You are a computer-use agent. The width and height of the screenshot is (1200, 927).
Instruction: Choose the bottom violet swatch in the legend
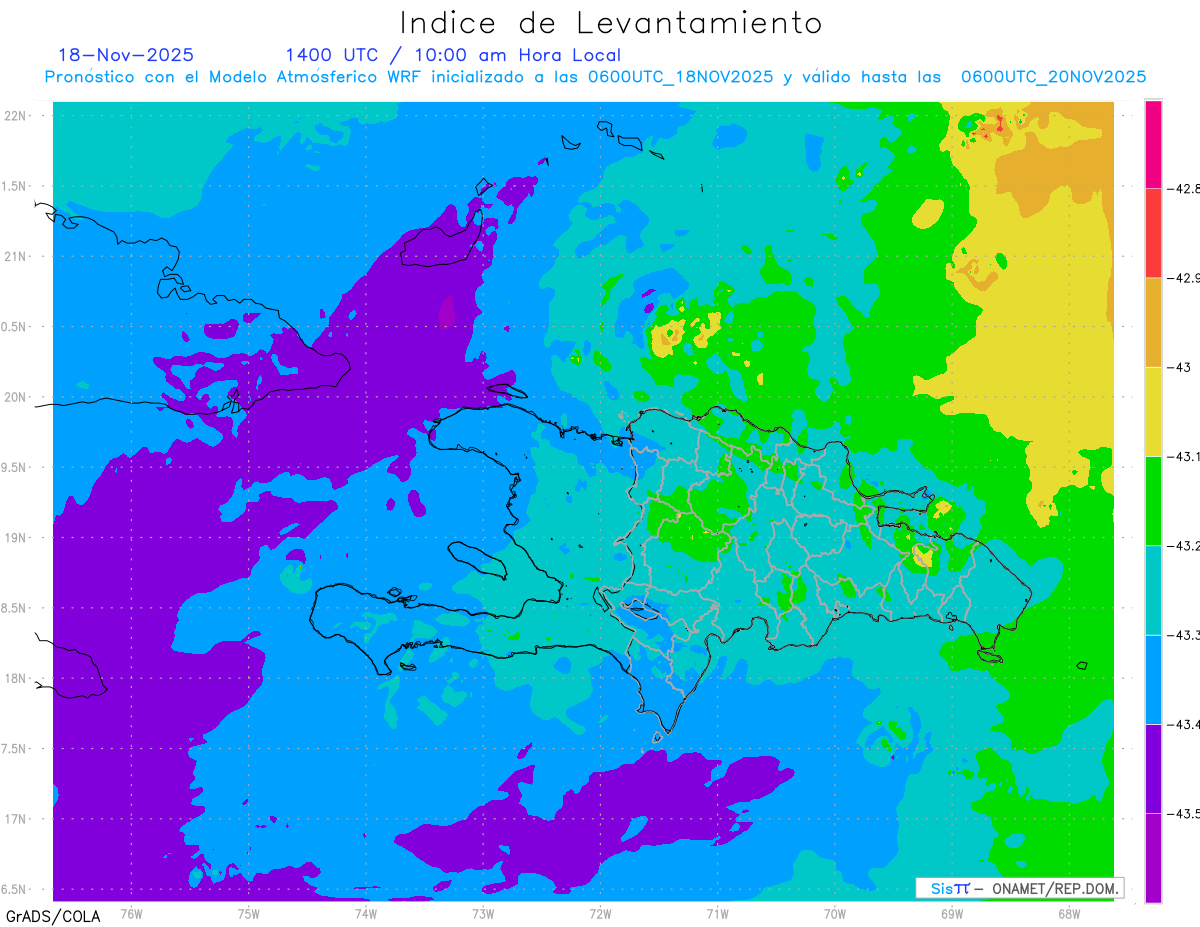click(x=1153, y=857)
